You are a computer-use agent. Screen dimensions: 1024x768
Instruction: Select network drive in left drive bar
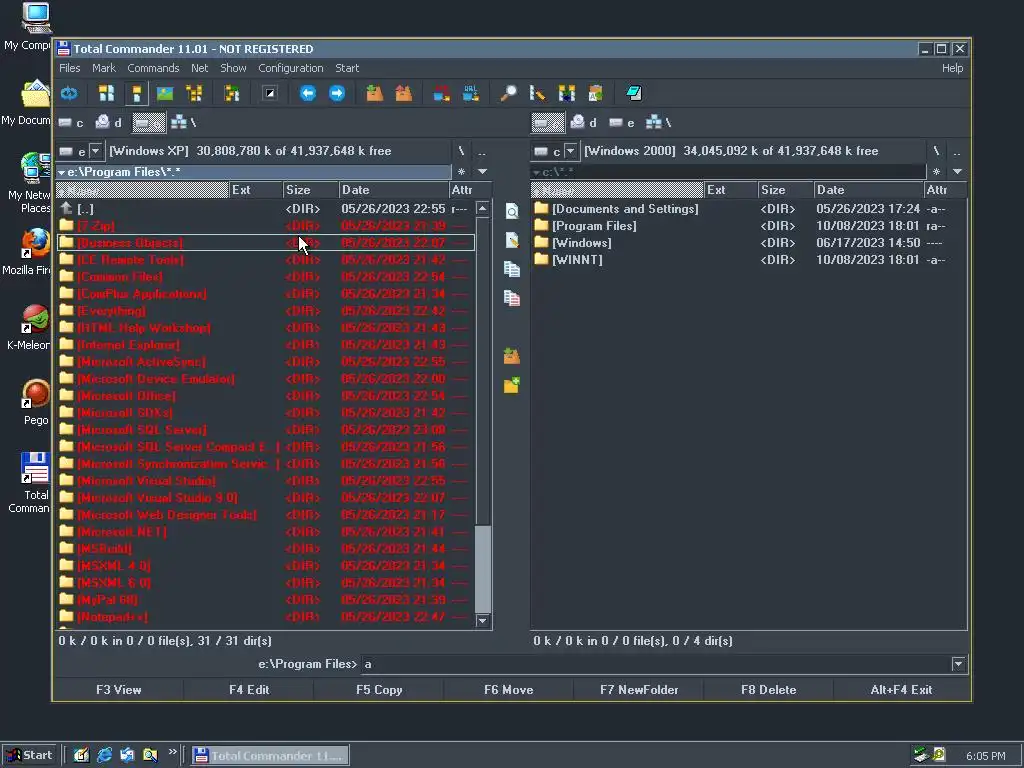pos(183,123)
